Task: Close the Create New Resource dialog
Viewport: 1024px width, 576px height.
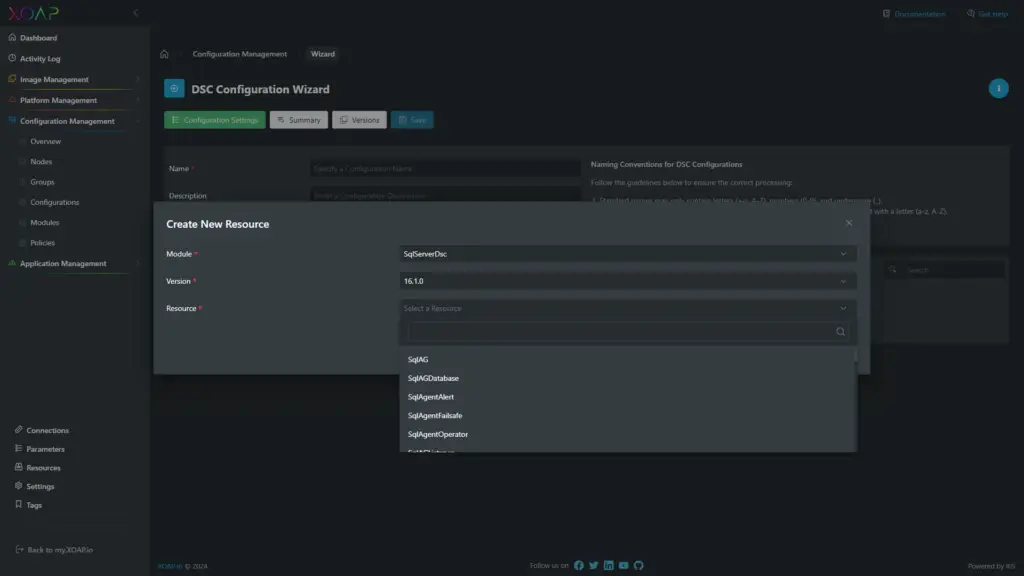Action: [848, 223]
